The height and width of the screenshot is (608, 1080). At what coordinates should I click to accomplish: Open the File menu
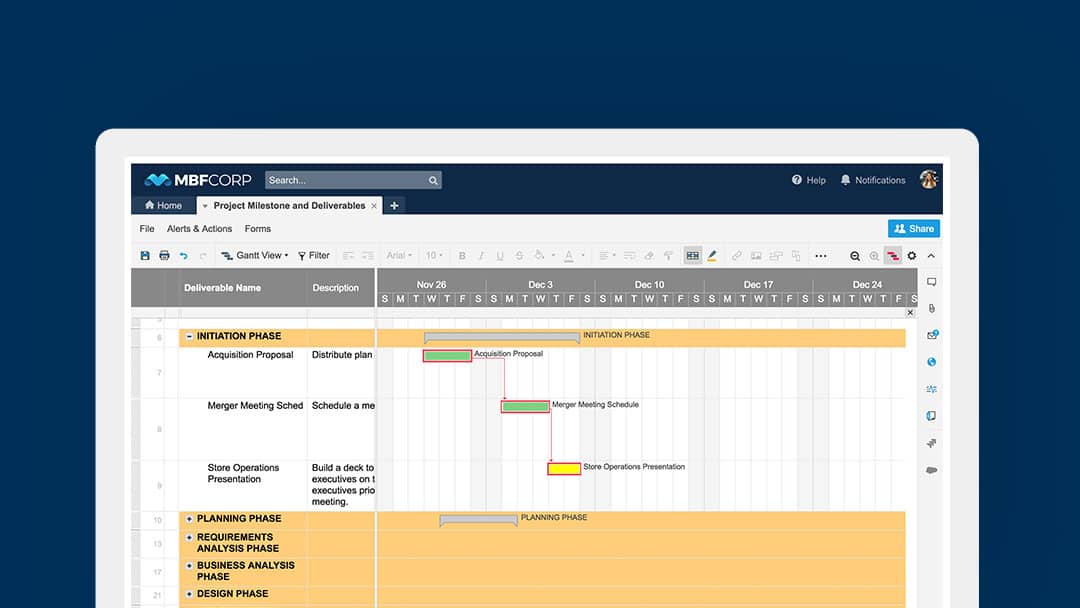click(x=147, y=229)
